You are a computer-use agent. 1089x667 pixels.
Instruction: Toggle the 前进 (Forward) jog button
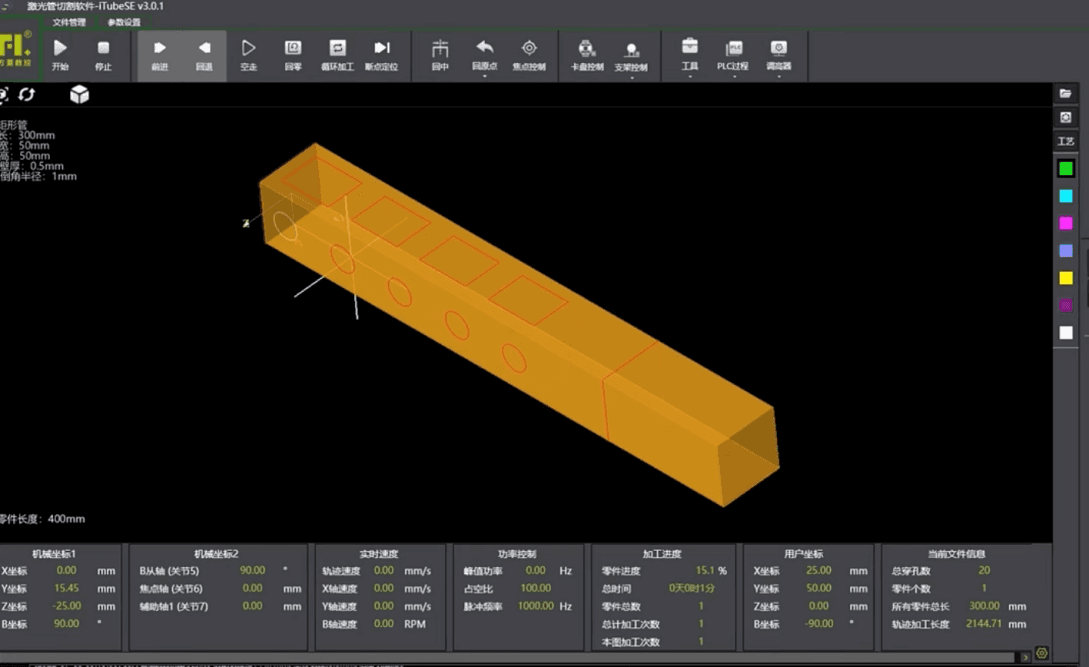159,49
